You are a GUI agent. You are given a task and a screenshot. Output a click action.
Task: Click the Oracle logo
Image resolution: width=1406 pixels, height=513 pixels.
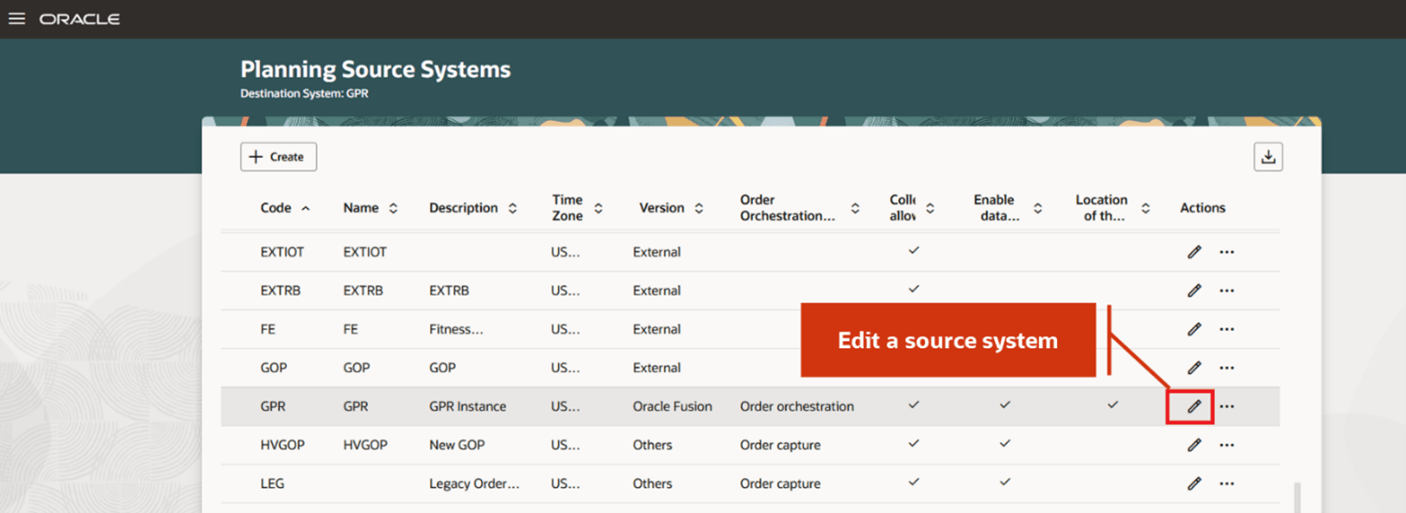coord(80,19)
